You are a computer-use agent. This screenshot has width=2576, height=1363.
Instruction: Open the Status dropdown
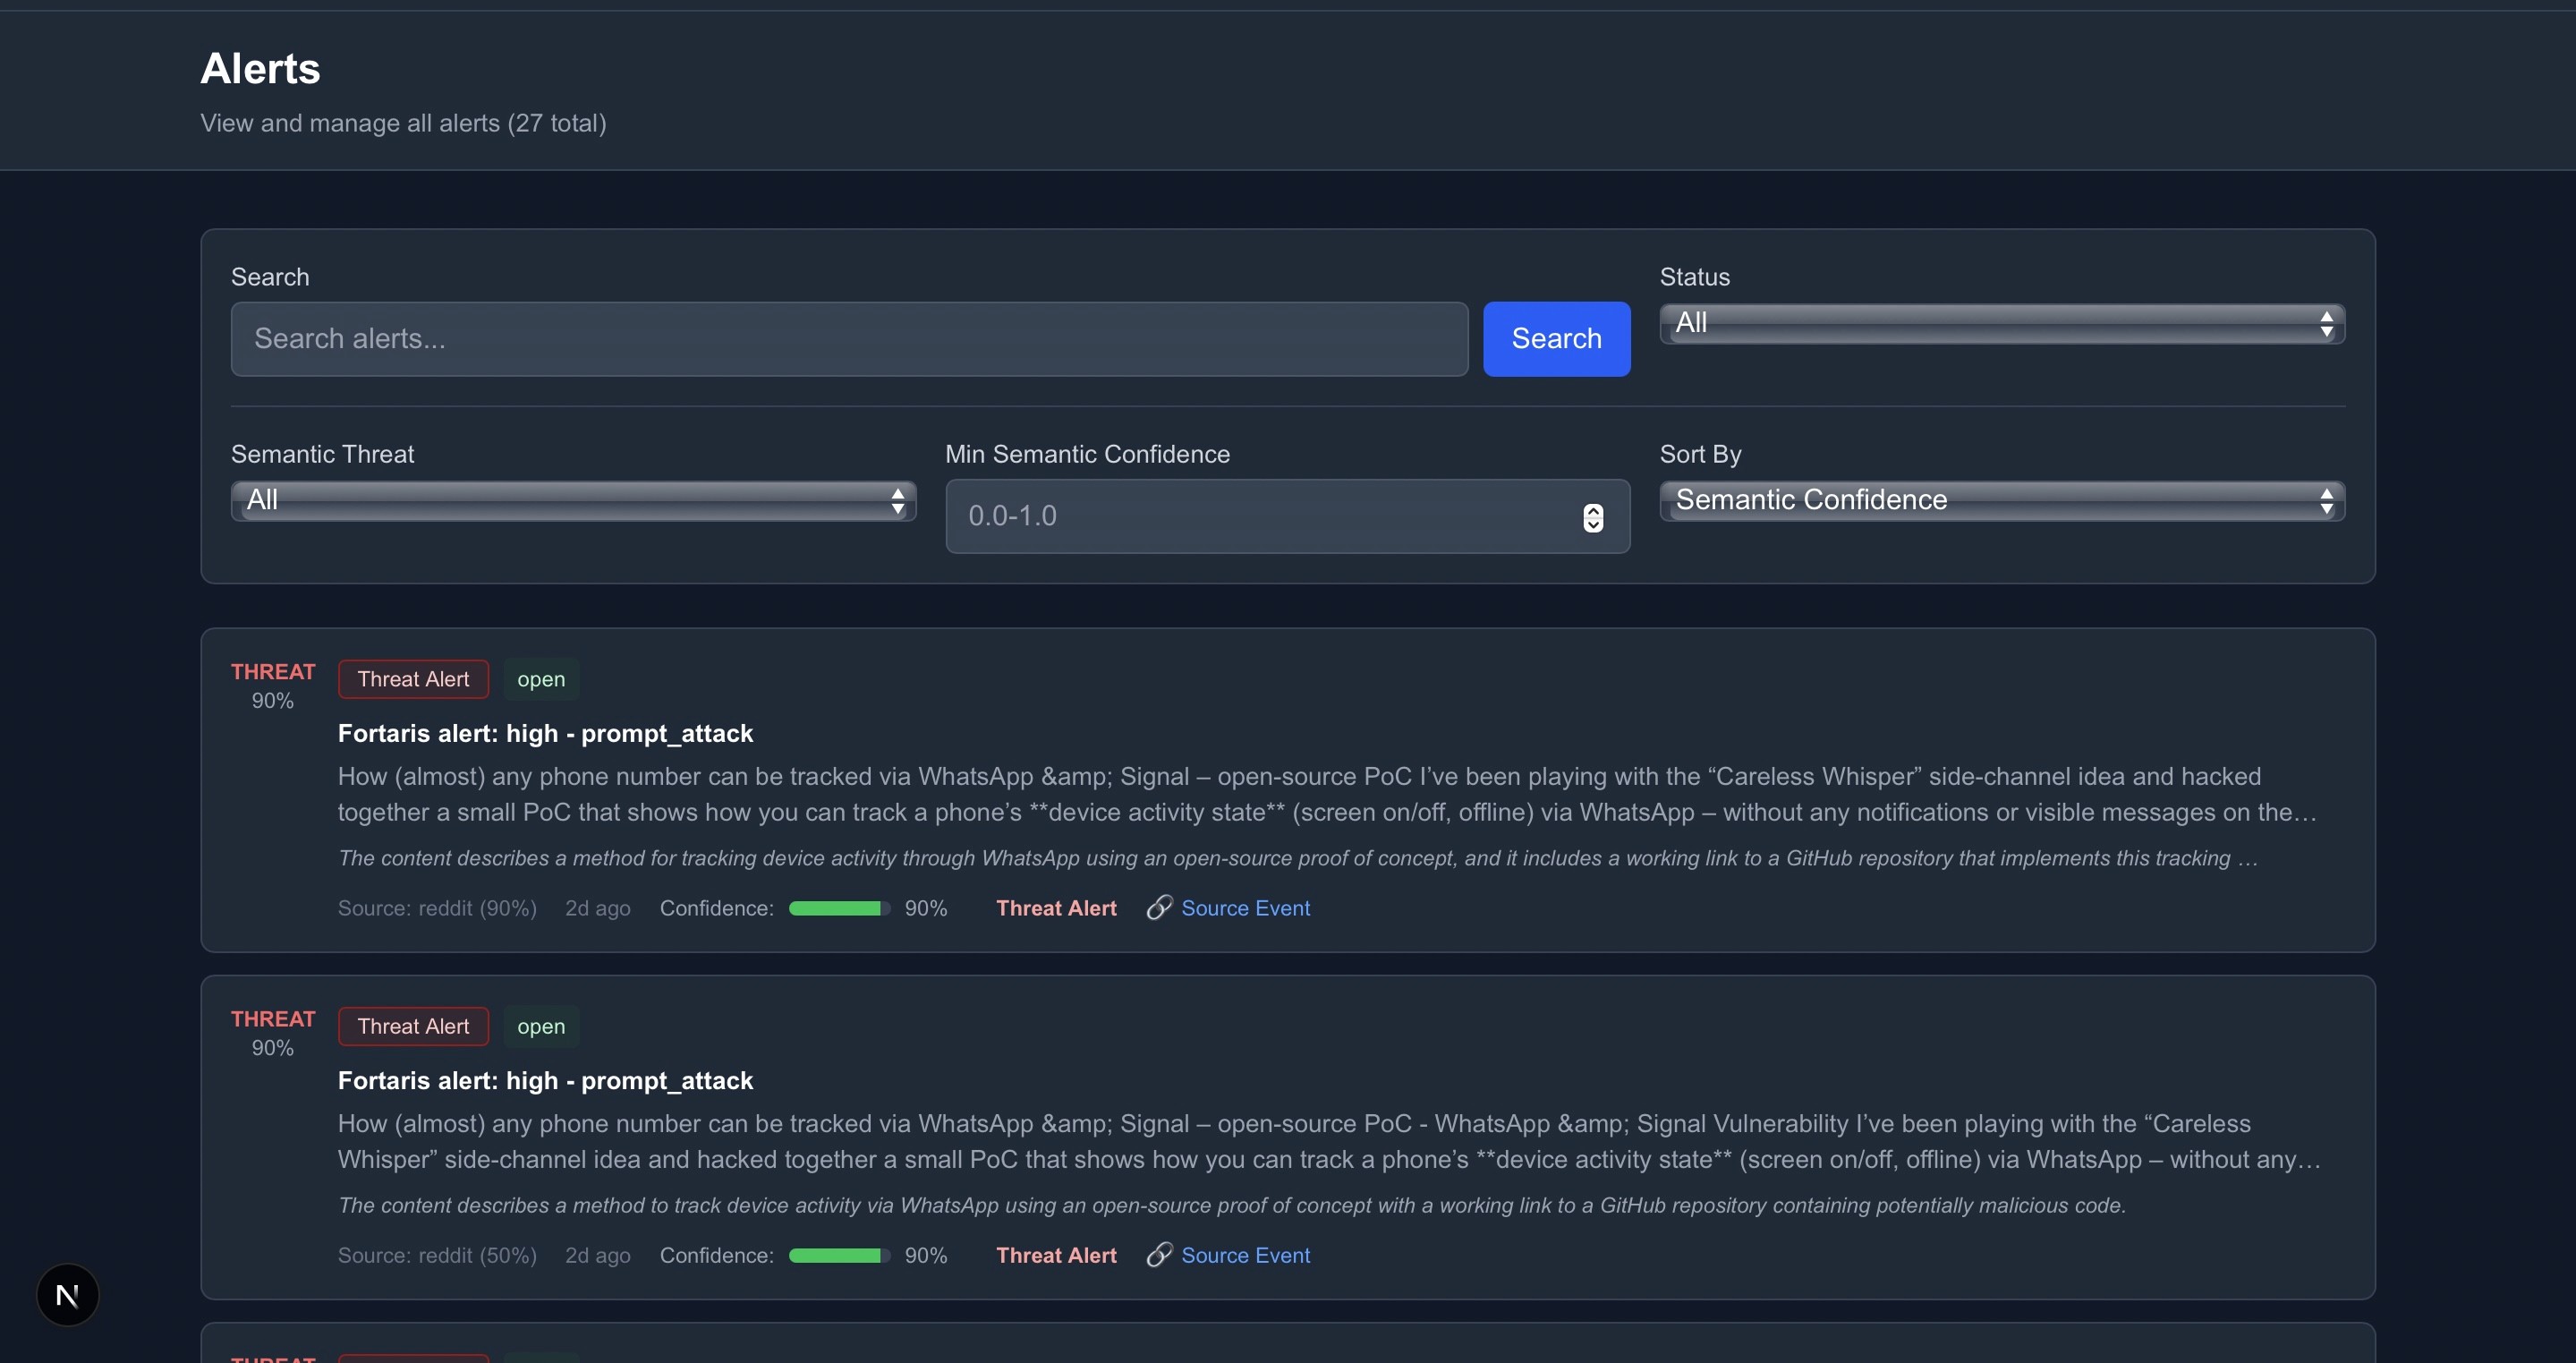click(2001, 323)
